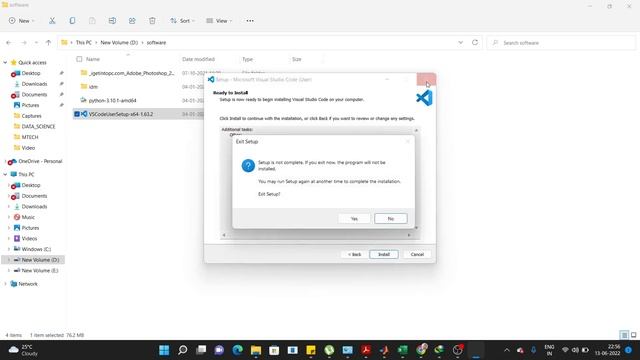Click the Refresh icon in address bar

(475, 42)
